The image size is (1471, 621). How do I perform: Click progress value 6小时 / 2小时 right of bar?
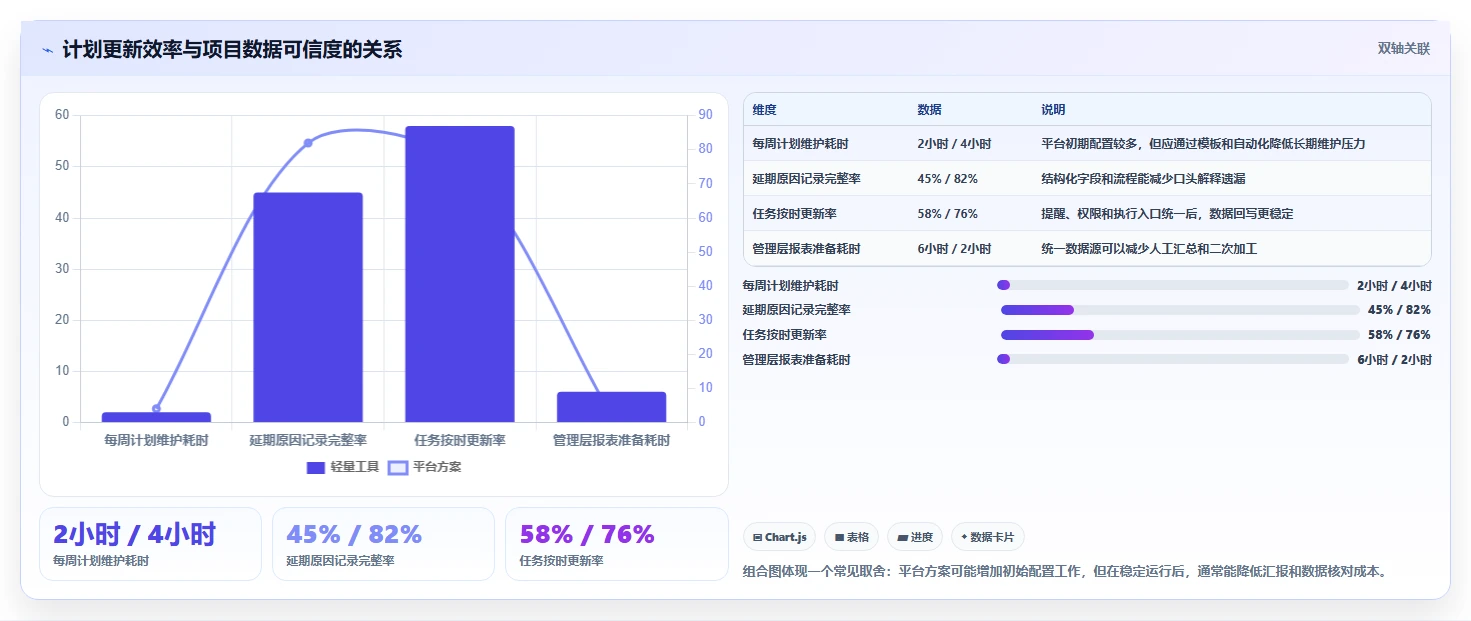coord(1394,360)
